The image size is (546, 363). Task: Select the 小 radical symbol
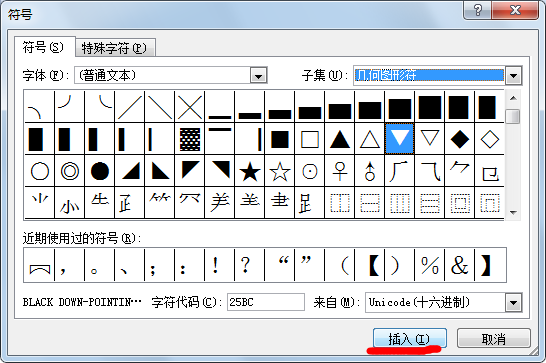pyautogui.click(x=70, y=203)
